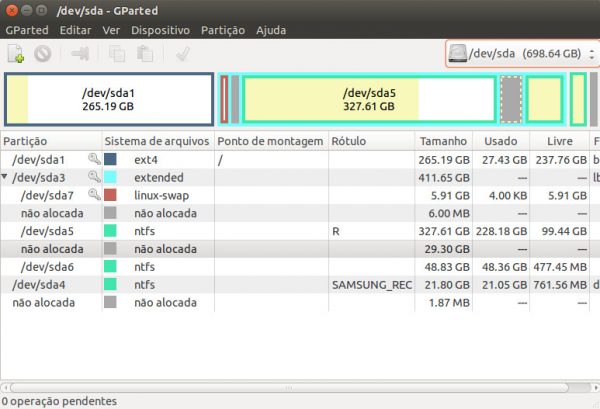The height and width of the screenshot is (409, 600).
Task: Select the 1.87 MB não alocada row
Action: [x=300, y=302]
